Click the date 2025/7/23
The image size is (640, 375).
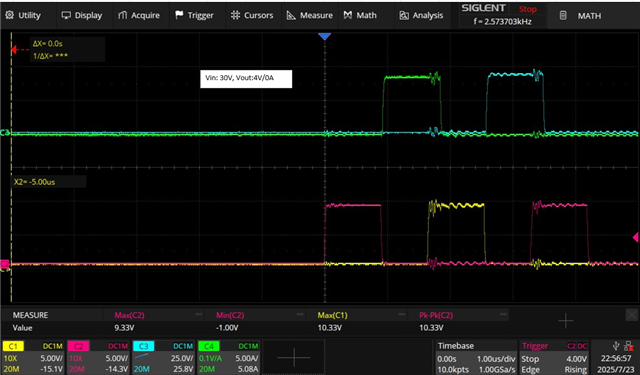[617, 369]
